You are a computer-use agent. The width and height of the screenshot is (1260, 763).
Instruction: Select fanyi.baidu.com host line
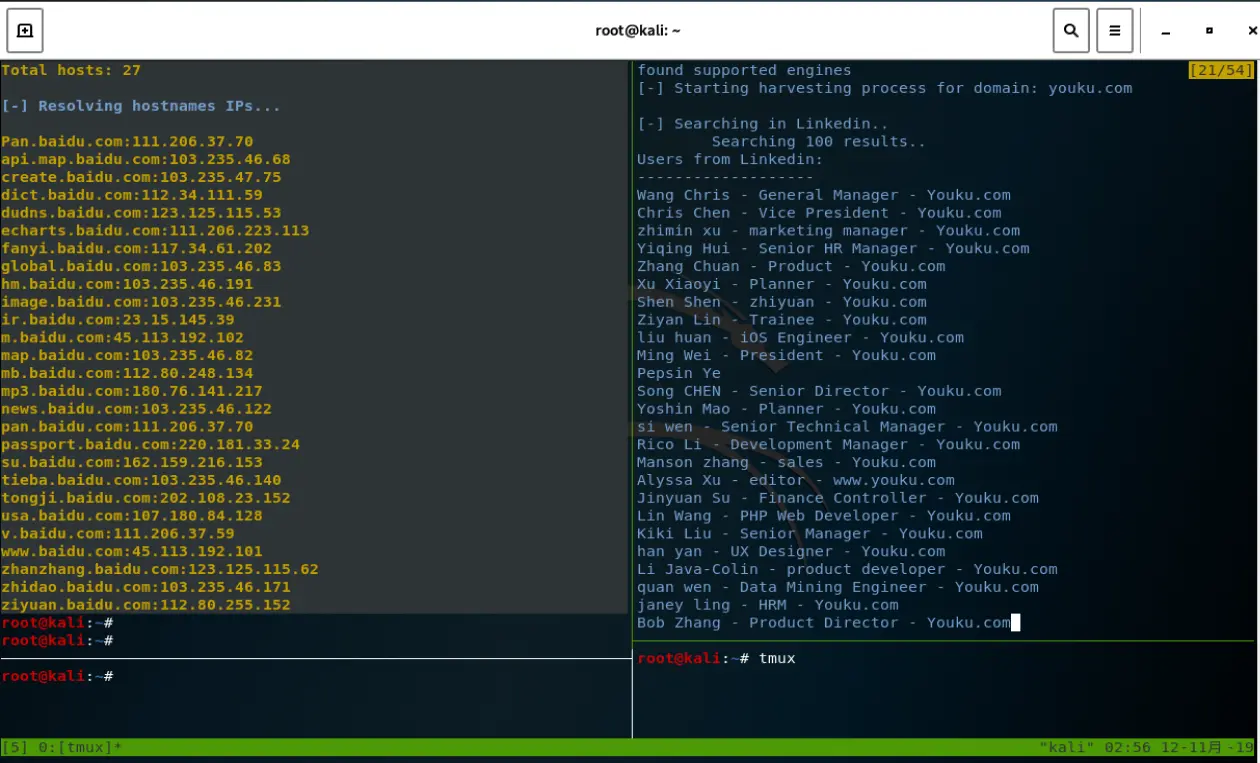point(136,248)
